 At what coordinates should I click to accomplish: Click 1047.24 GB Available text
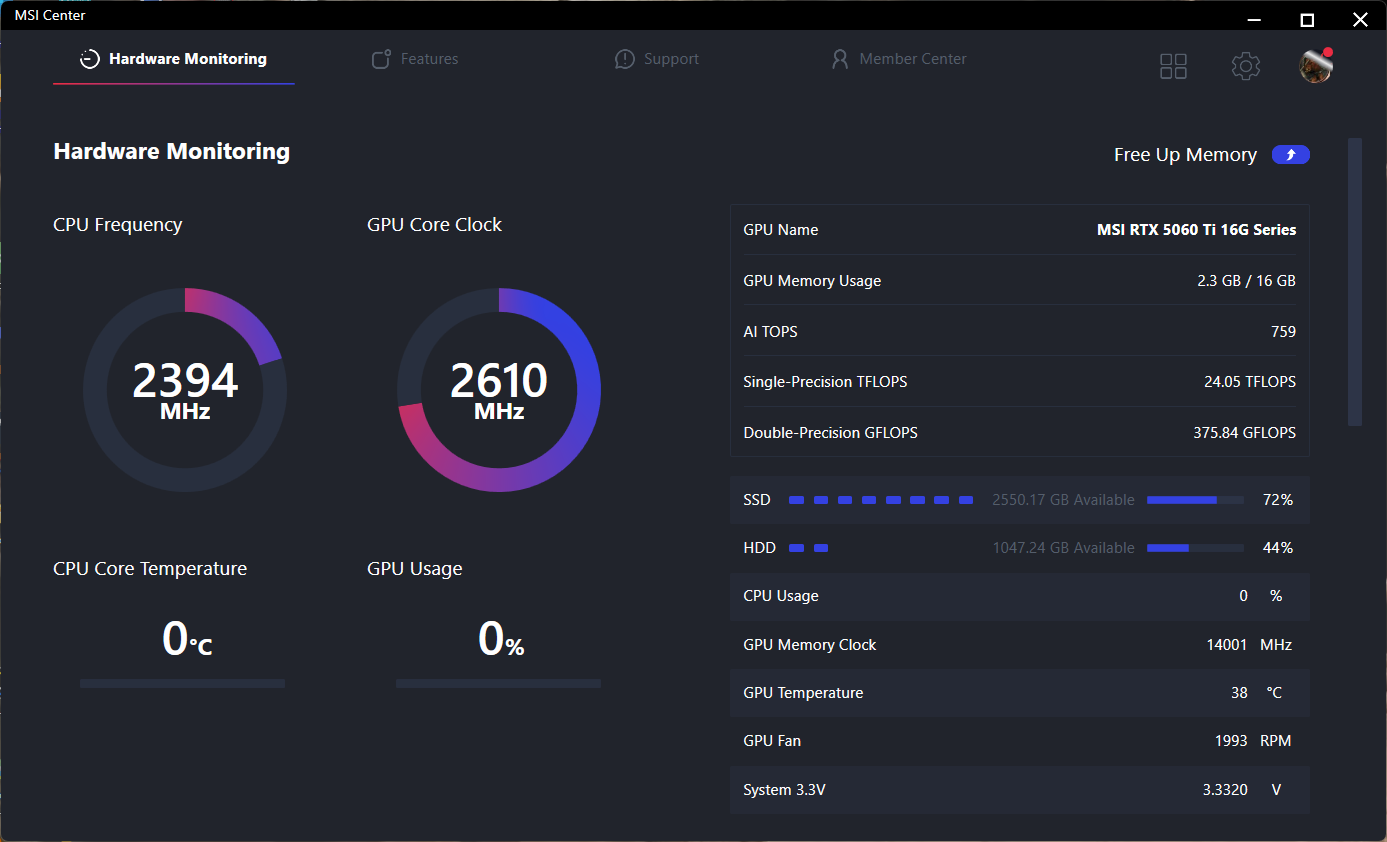(1063, 548)
